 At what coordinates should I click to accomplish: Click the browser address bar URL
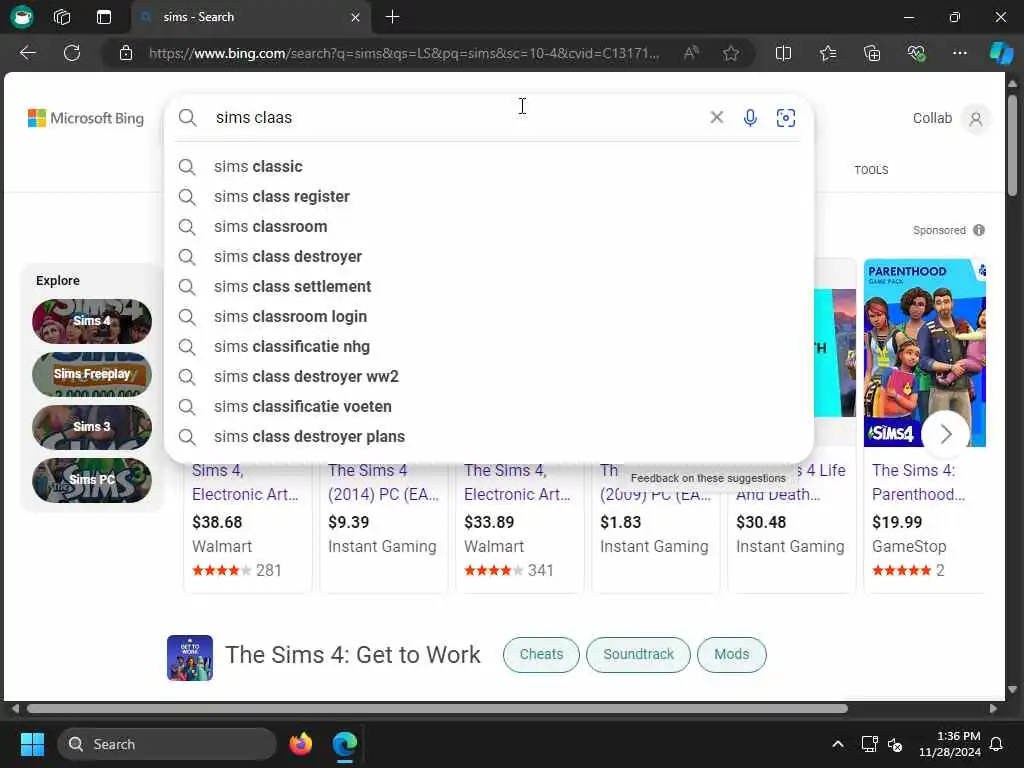pyautogui.click(x=404, y=53)
